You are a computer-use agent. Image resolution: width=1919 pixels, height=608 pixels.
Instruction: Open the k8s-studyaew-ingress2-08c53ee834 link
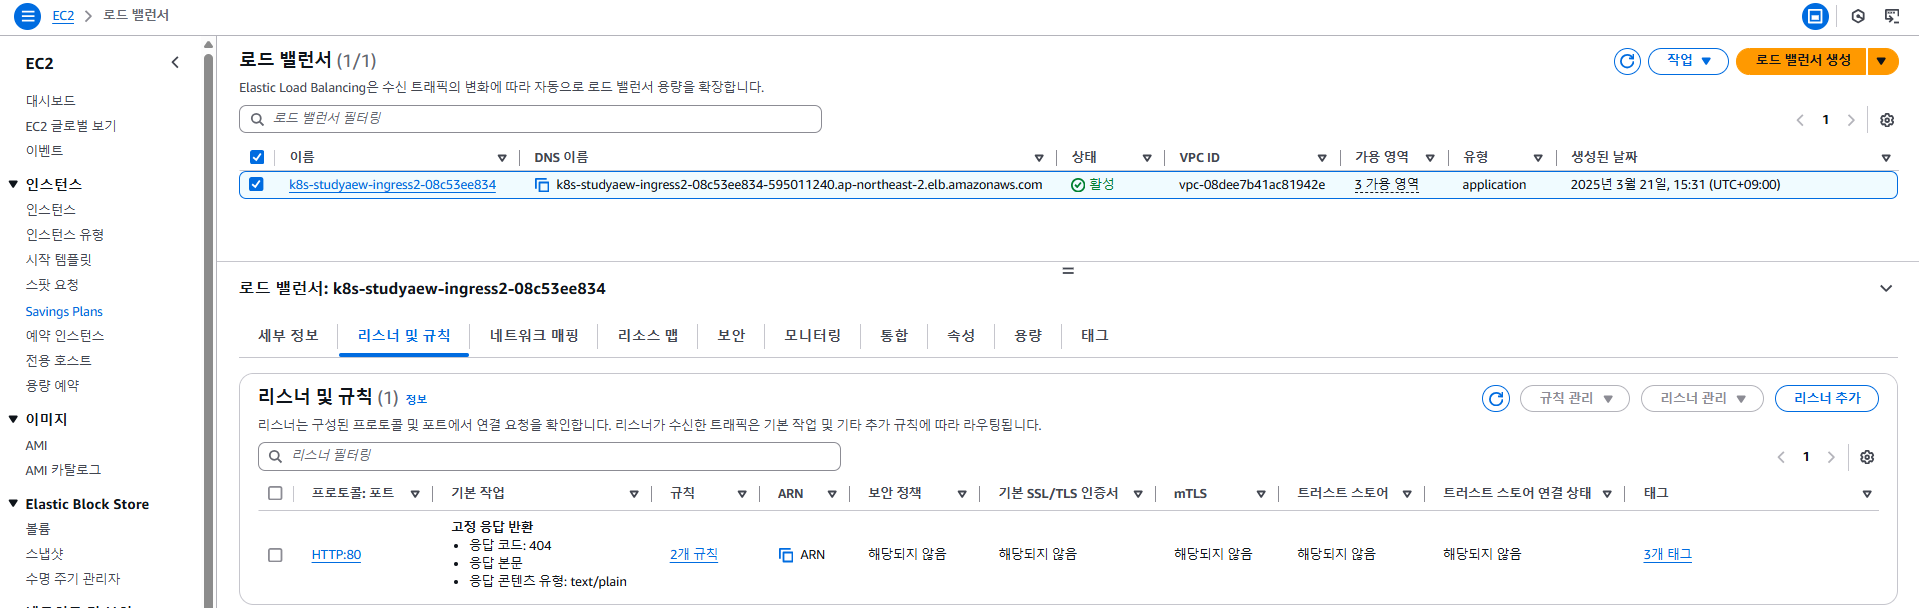point(392,185)
